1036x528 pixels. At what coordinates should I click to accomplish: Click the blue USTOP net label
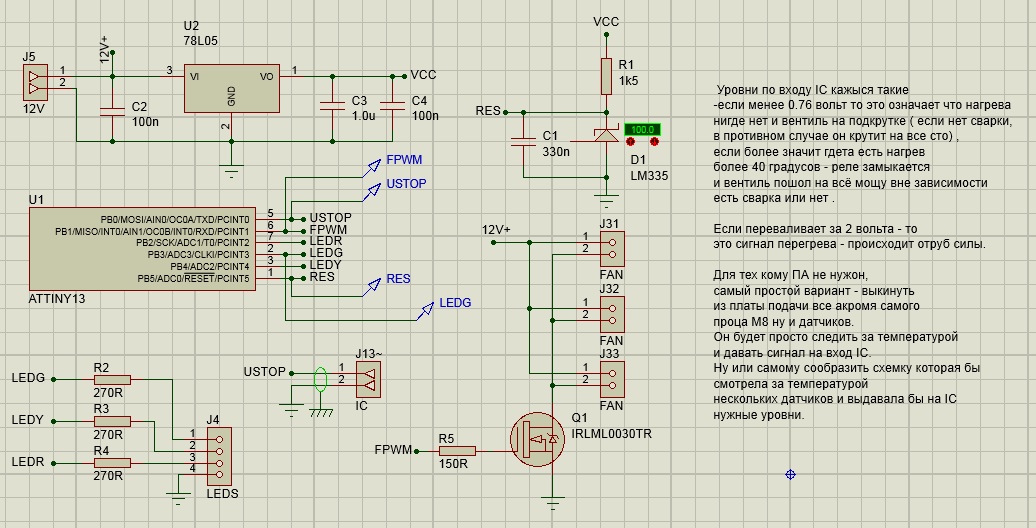(406, 184)
